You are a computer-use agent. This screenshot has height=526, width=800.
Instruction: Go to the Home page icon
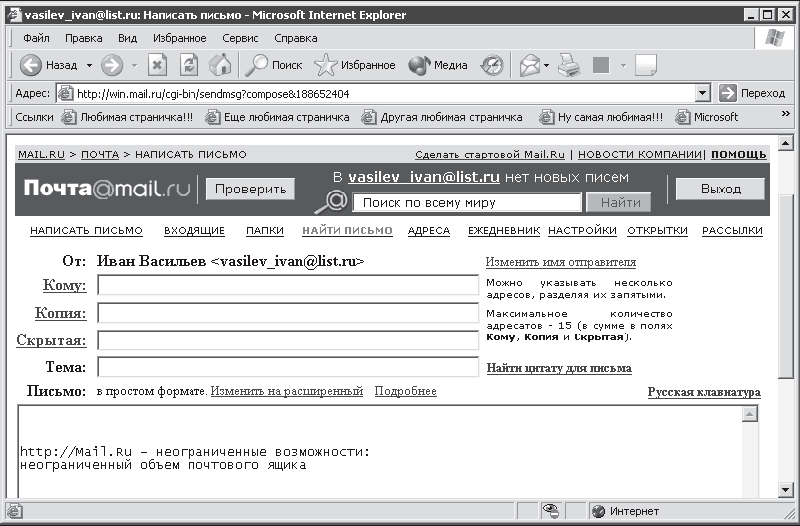pyautogui.click(x=220, y=65)
